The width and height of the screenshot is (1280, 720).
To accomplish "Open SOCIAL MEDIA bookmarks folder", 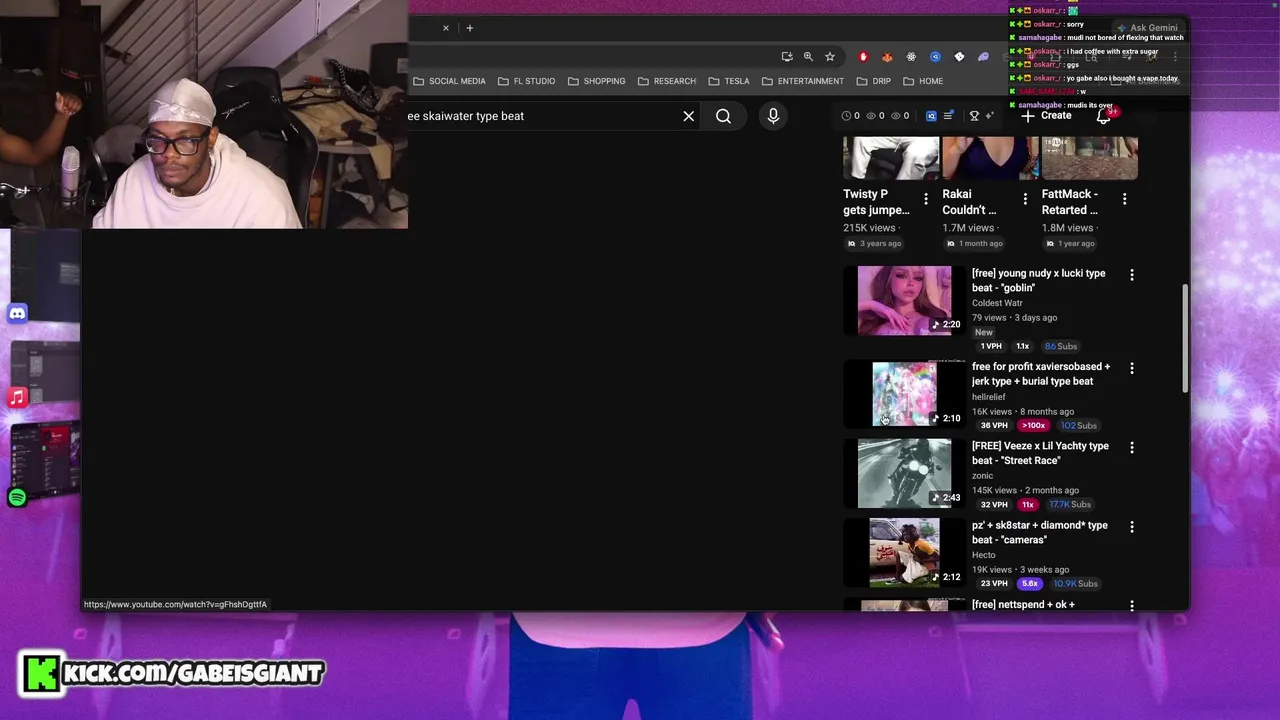I will [450, 81].
